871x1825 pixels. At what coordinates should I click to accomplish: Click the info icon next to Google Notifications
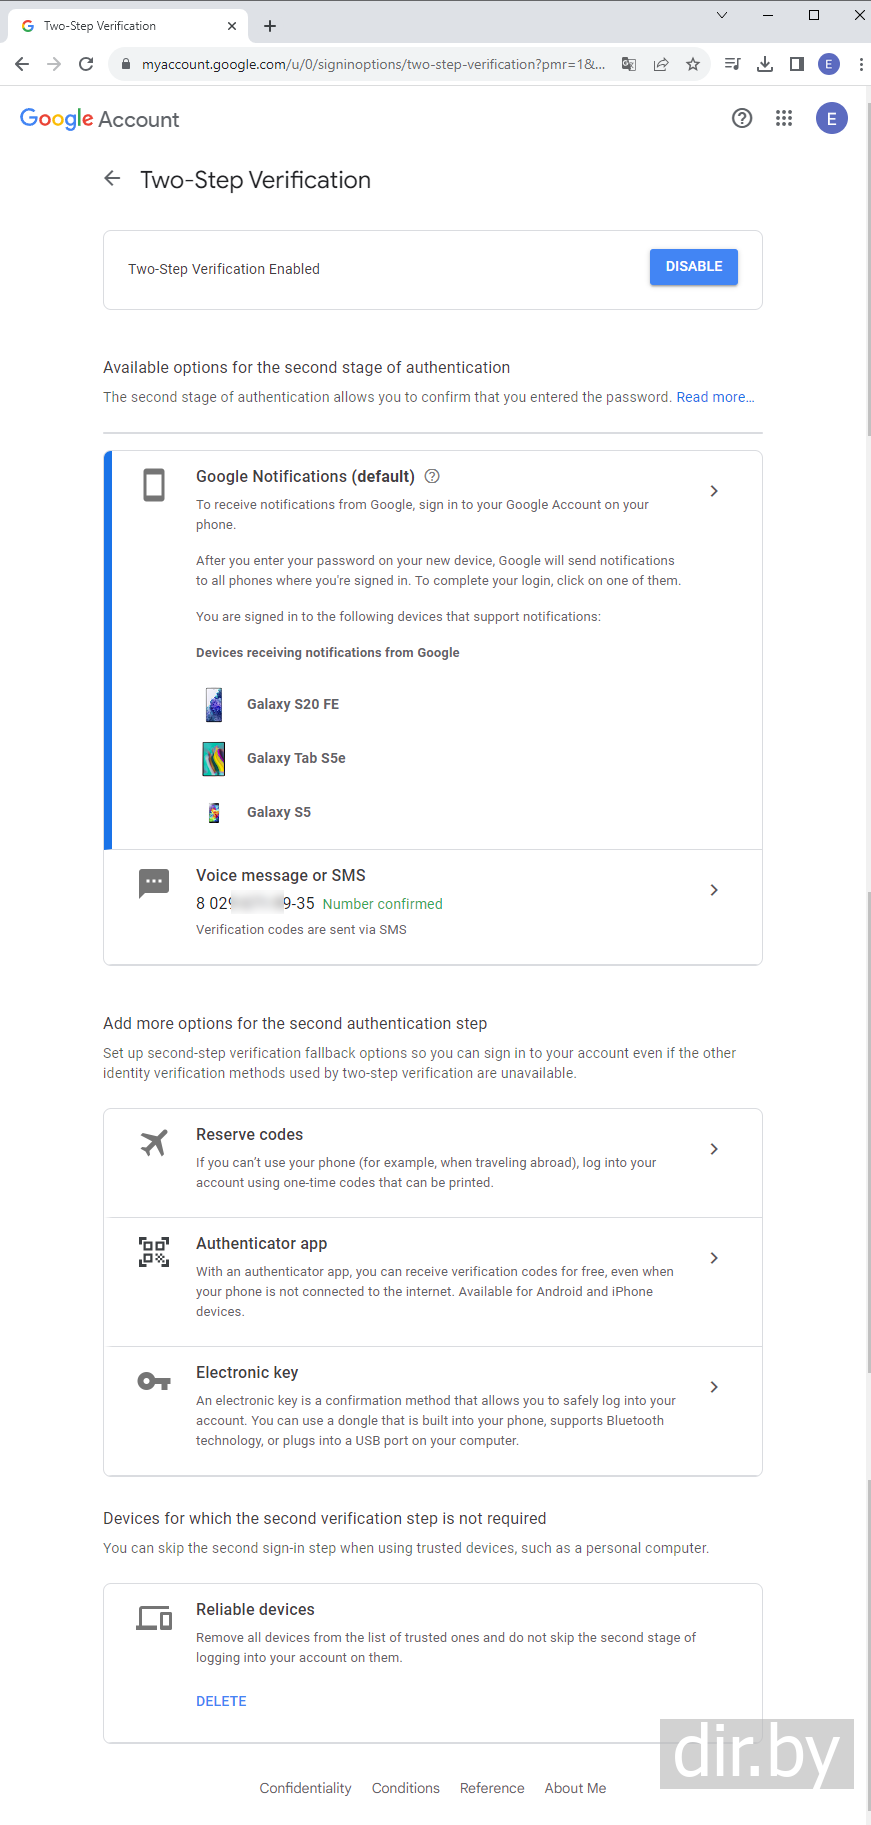coord(432,476)
